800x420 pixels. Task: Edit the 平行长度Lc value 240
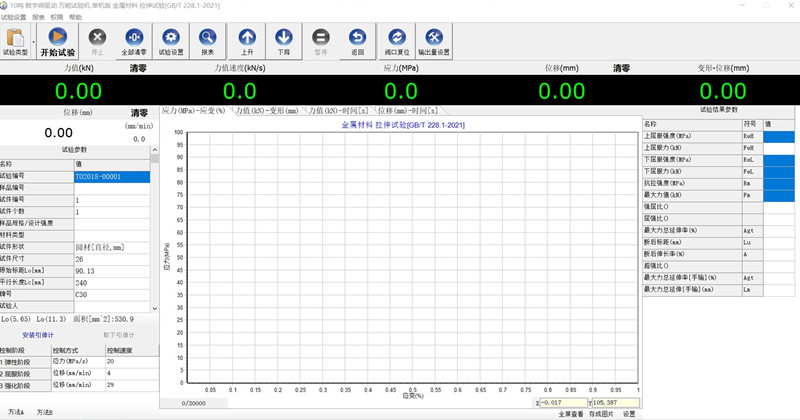[x=112, y=283]
